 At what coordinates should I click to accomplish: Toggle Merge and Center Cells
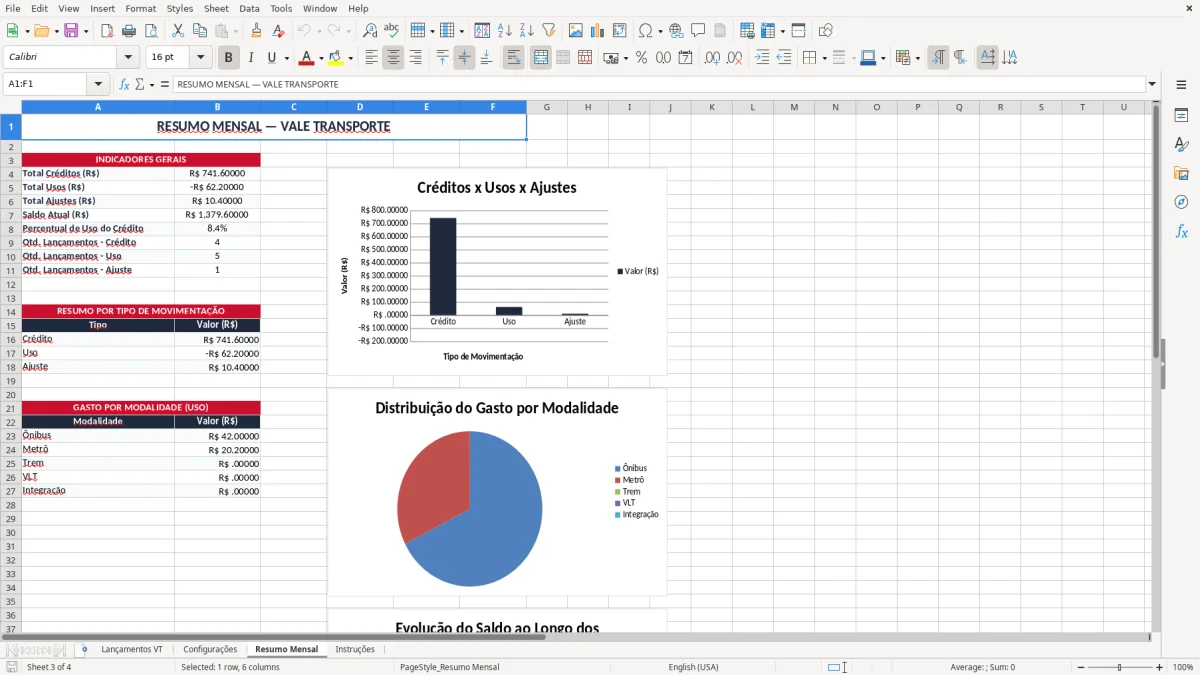[x=540, y=58]
